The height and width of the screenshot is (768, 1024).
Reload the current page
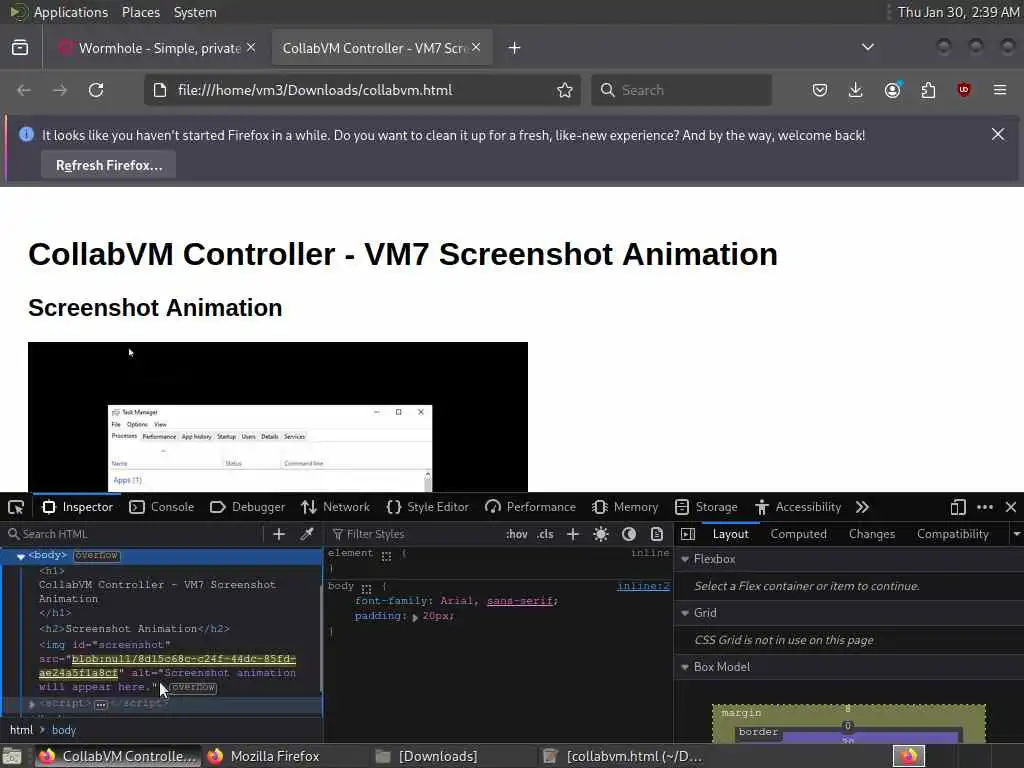coord(96,90)
